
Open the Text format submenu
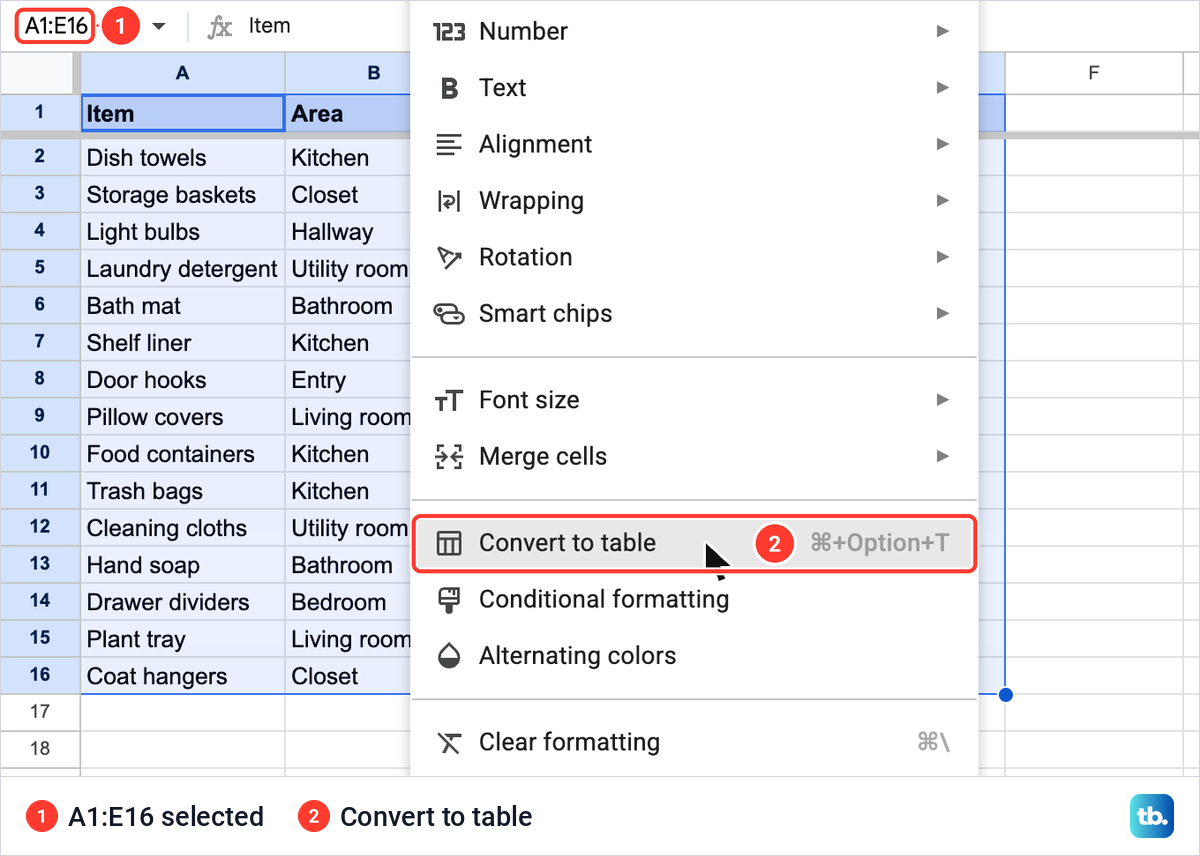pos(694,88)
